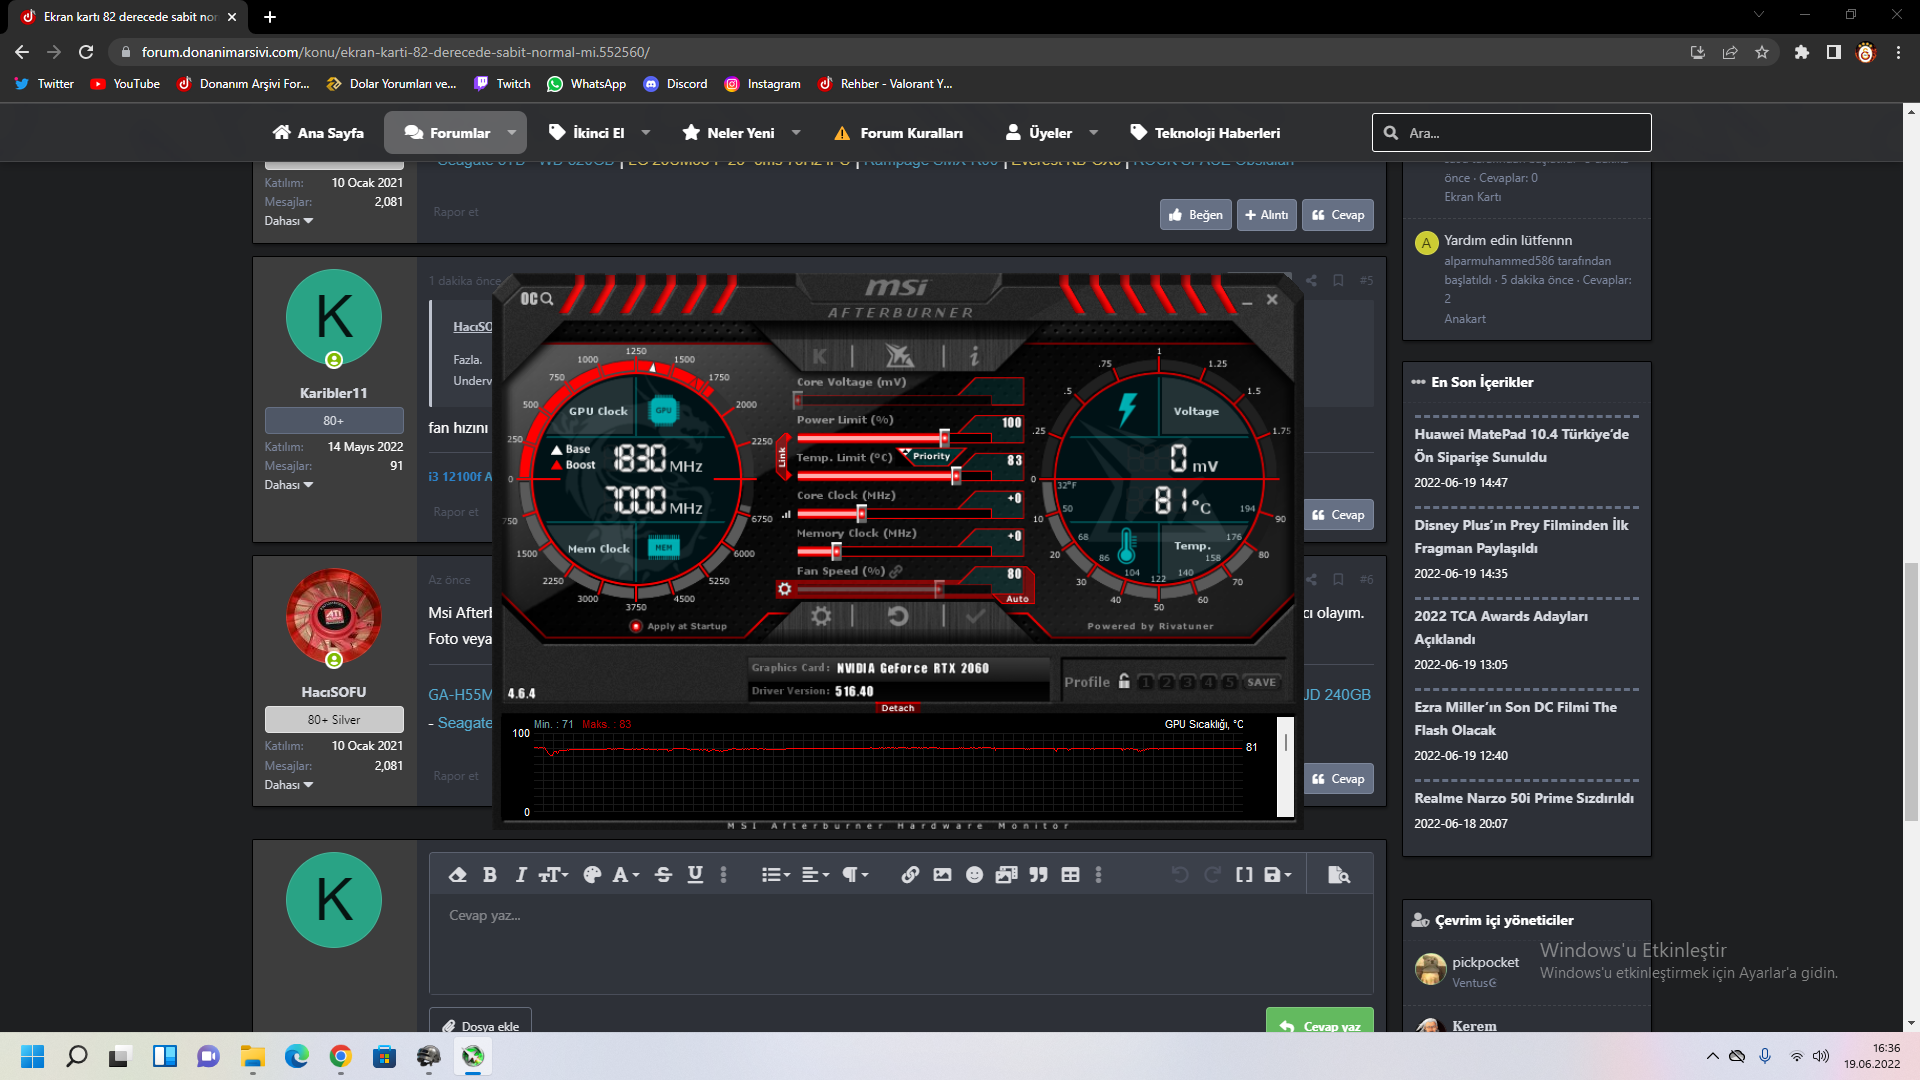Select Afterburner profile slot 1

[1146, 682]
